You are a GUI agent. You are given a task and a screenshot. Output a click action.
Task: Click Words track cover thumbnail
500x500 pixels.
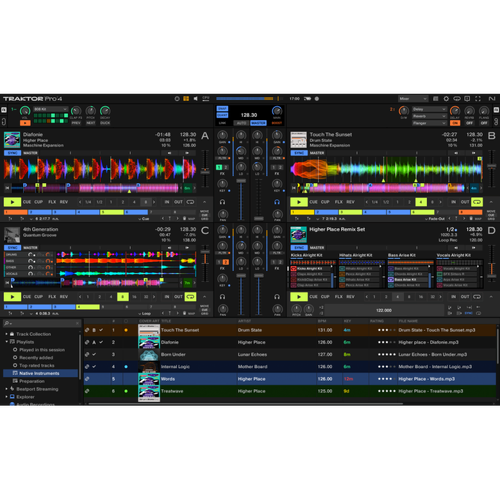point(149,379)
